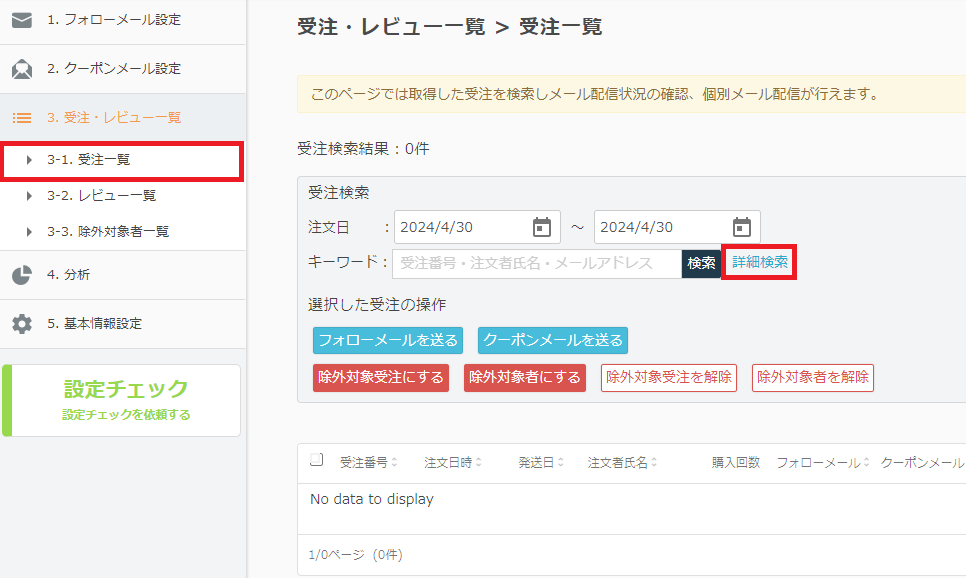966x578 pixels.
Task: Click the list icon beside 受注・レビュー一覧
Action: (22, 118)
